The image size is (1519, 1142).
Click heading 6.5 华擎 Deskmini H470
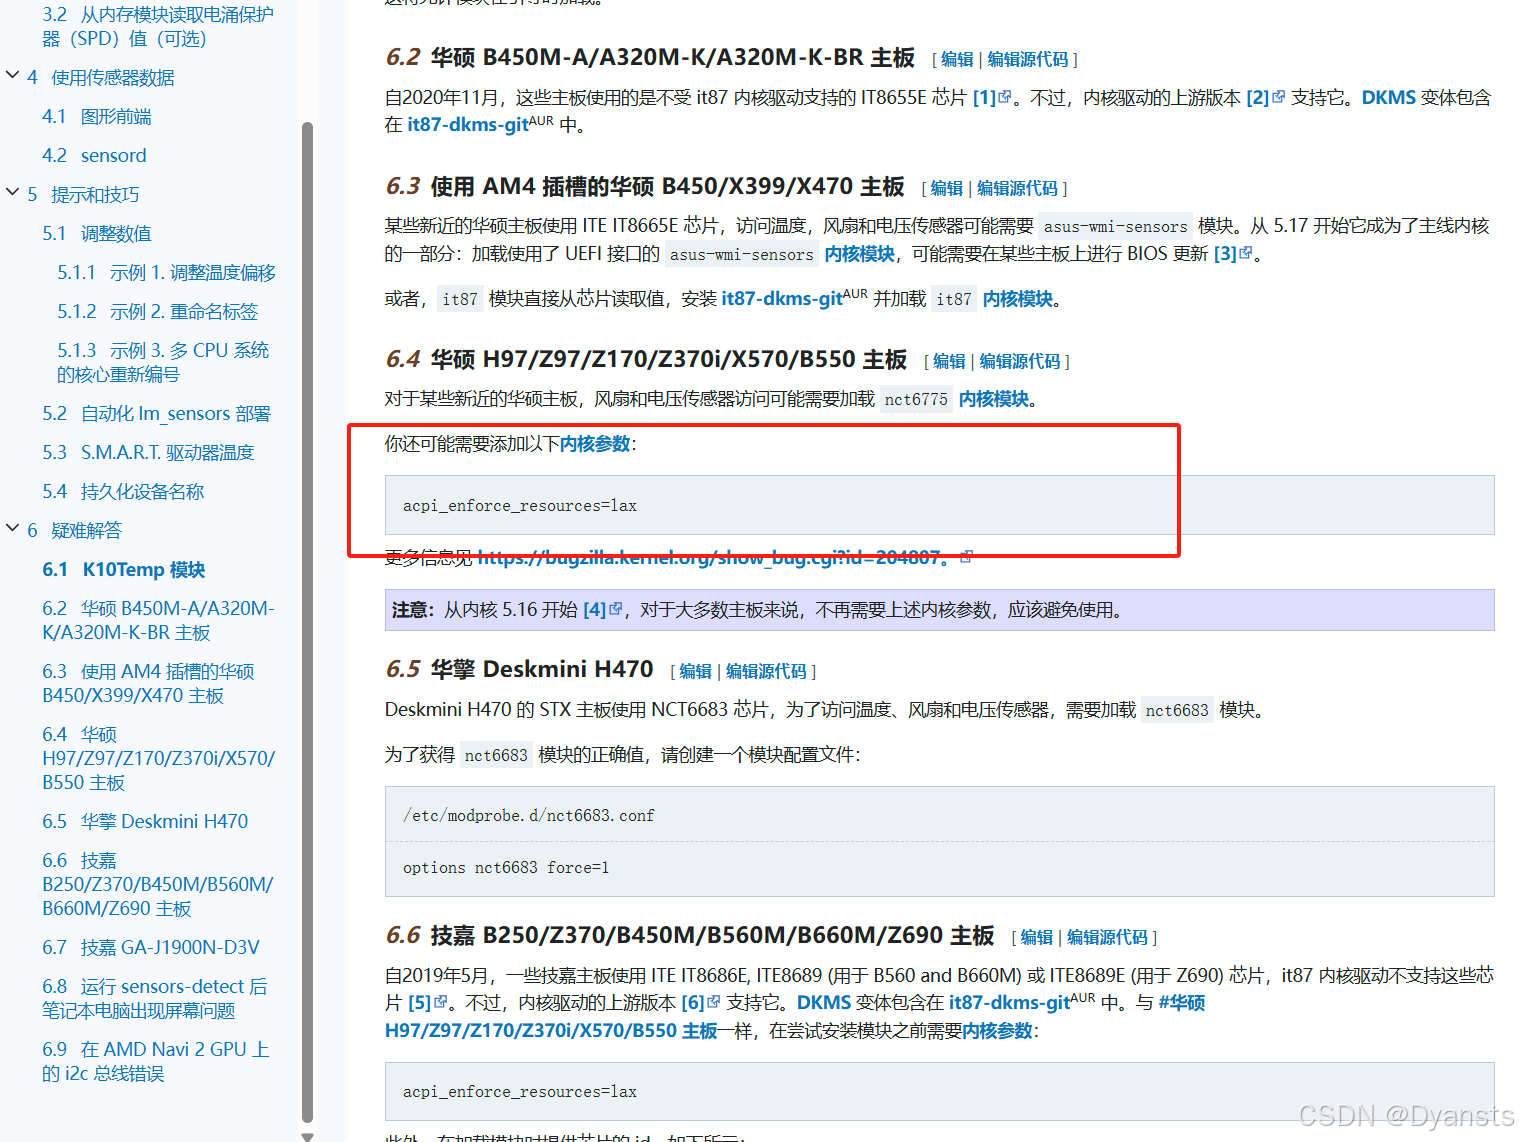pyautogui.click(x=520, y=669)
